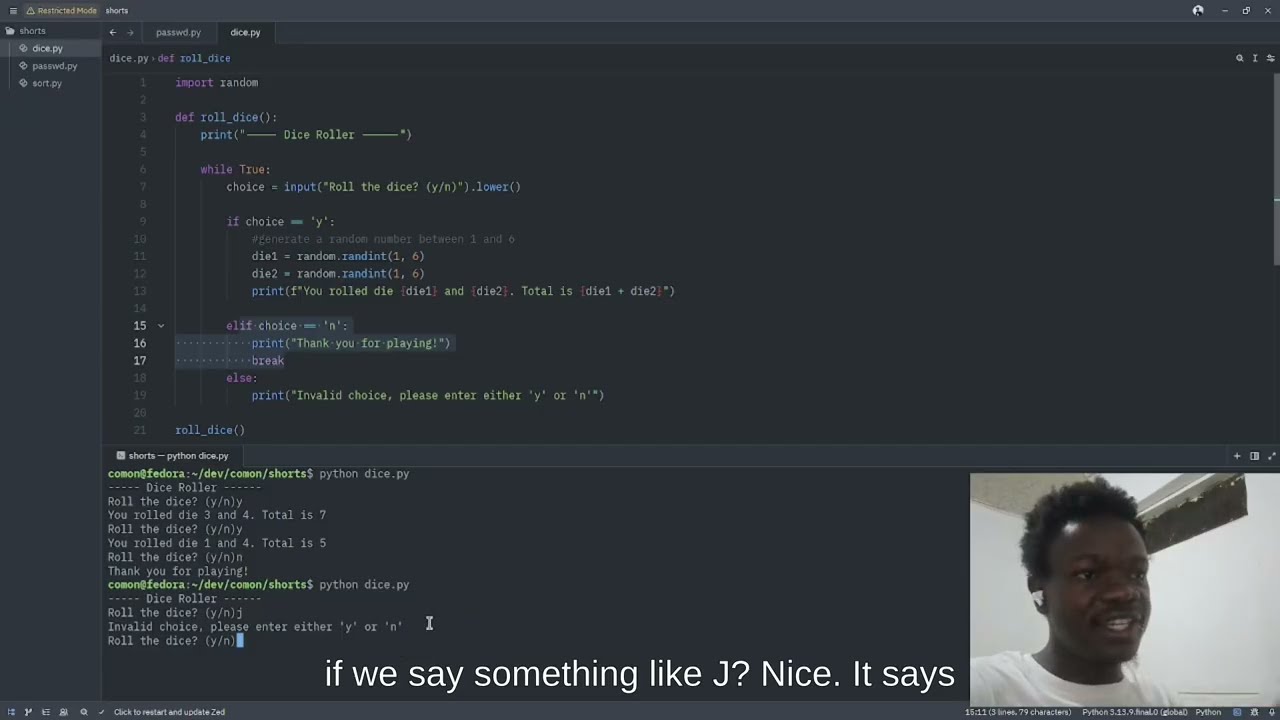The width and height of the screenshot is (1280, 720).
Task: Click terminal input after 'Roll the dice? (y/n)'
Action: [x=240, y=641]
